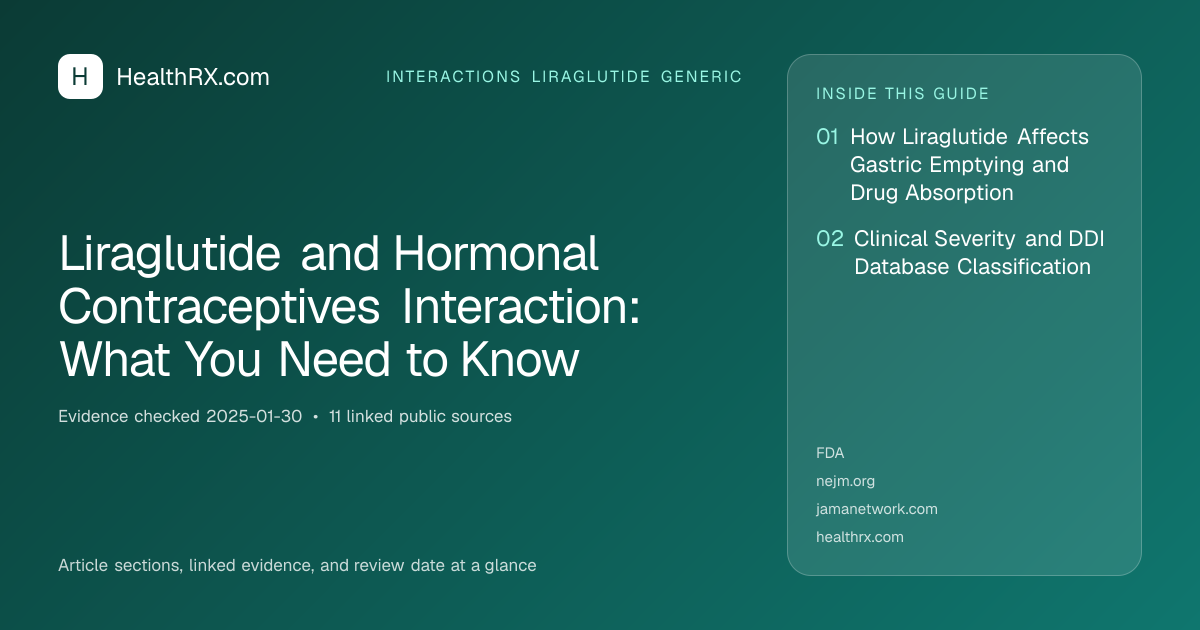Click the healthrx.com source entry
Screen dimensions: 1200x630
coord(860,537)
